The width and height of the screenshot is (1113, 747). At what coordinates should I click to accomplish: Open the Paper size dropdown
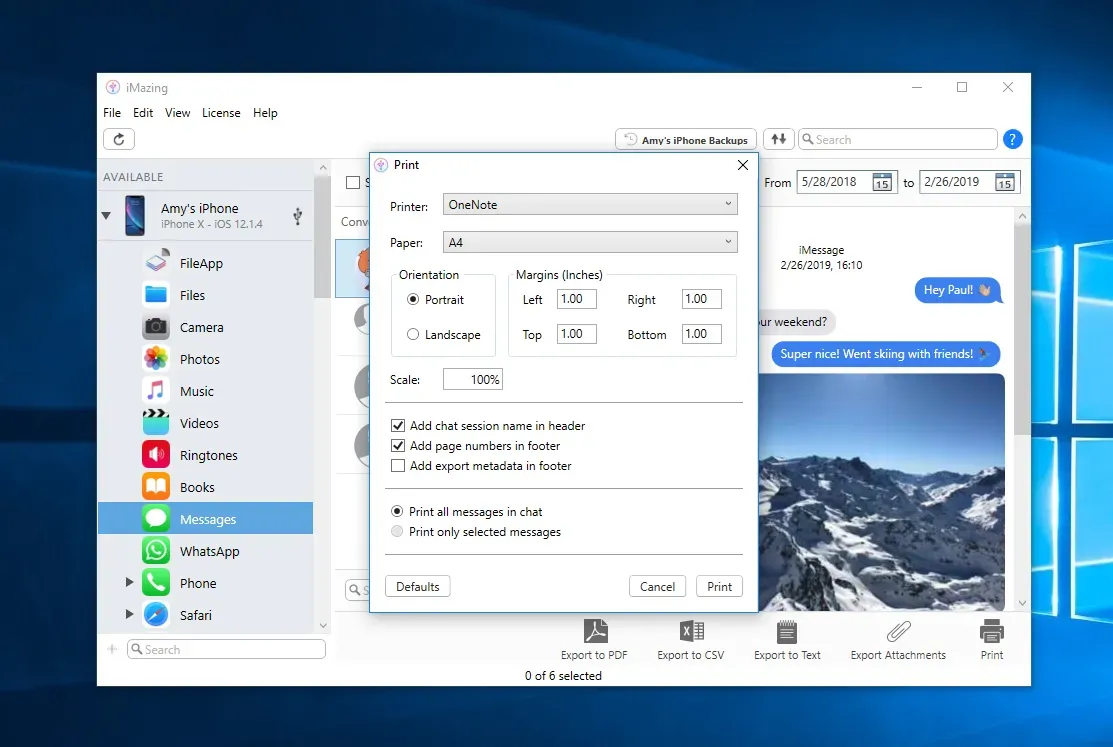click(x=589, y=242)
